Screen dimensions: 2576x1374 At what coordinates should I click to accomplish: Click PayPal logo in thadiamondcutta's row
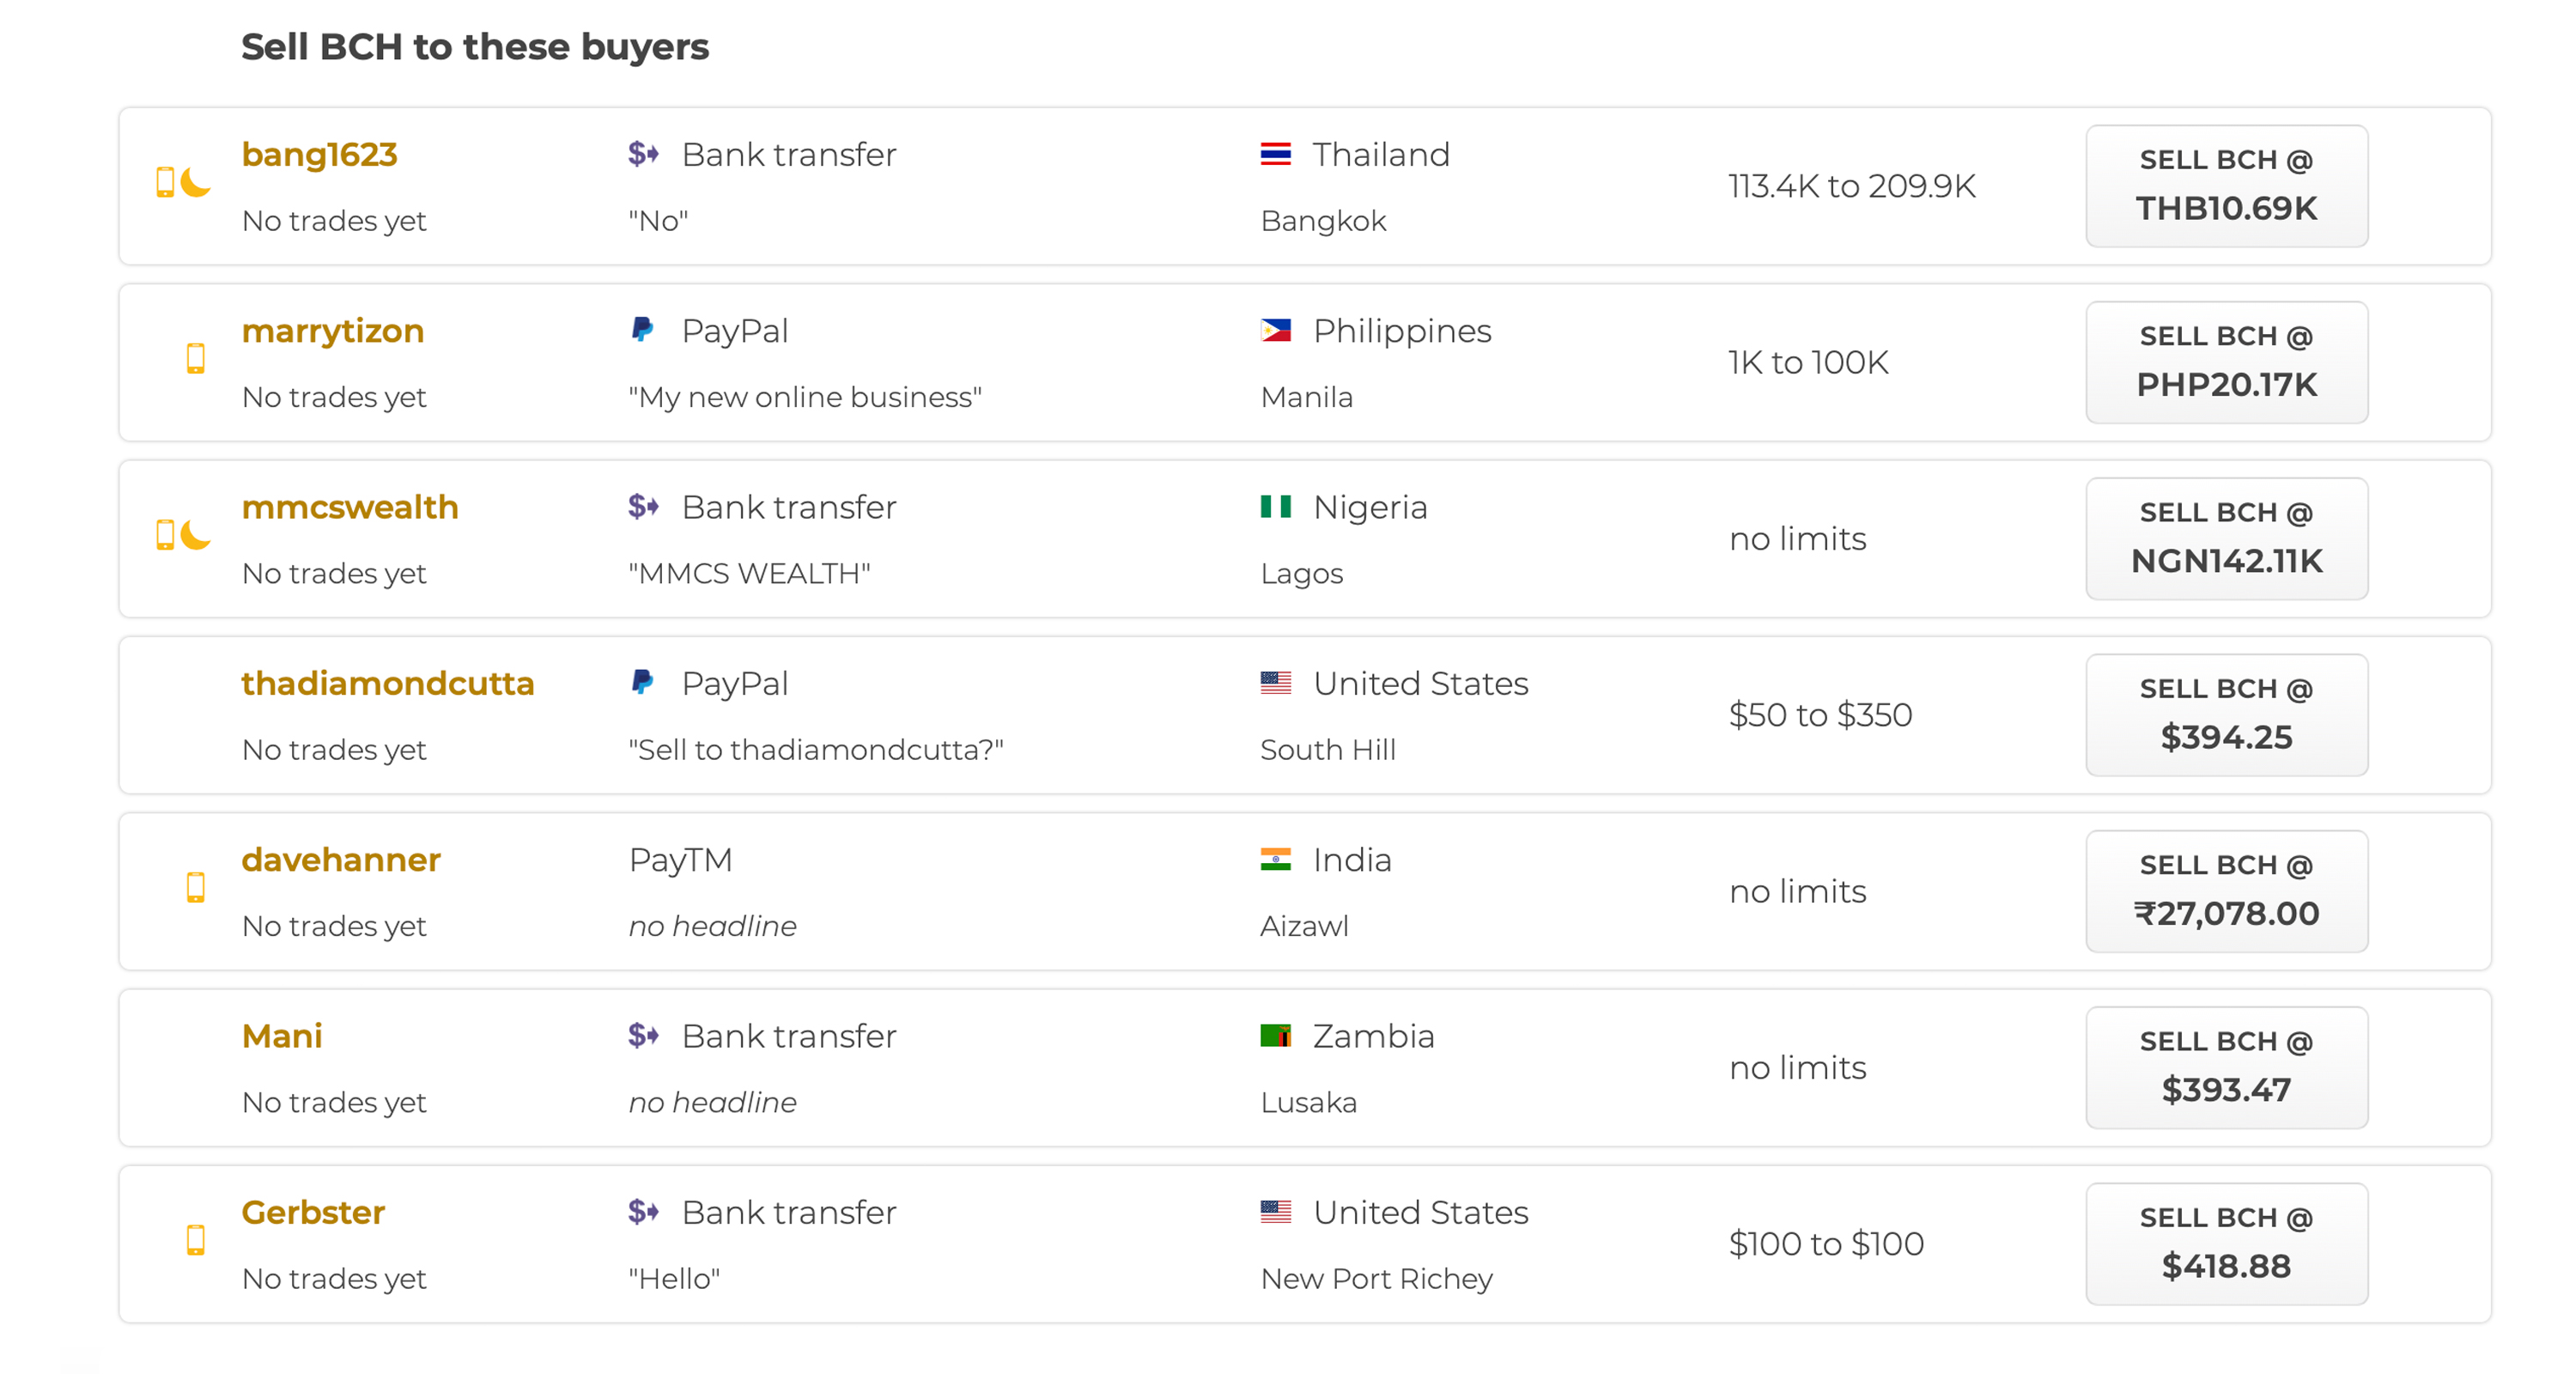[642, 683]
